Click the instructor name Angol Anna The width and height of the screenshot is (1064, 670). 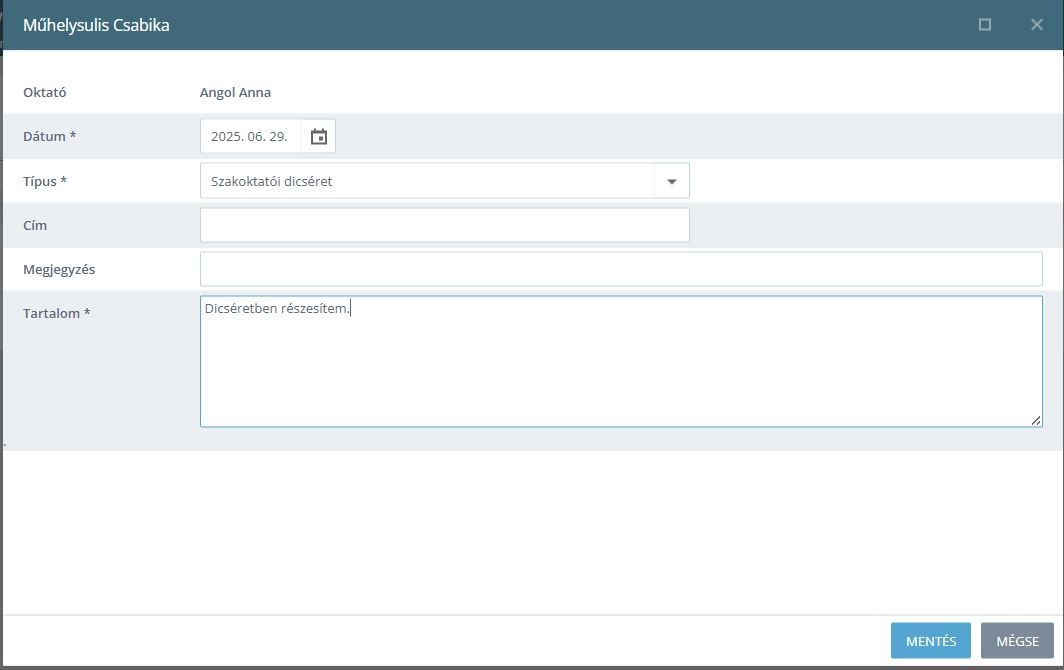(235, 92)
